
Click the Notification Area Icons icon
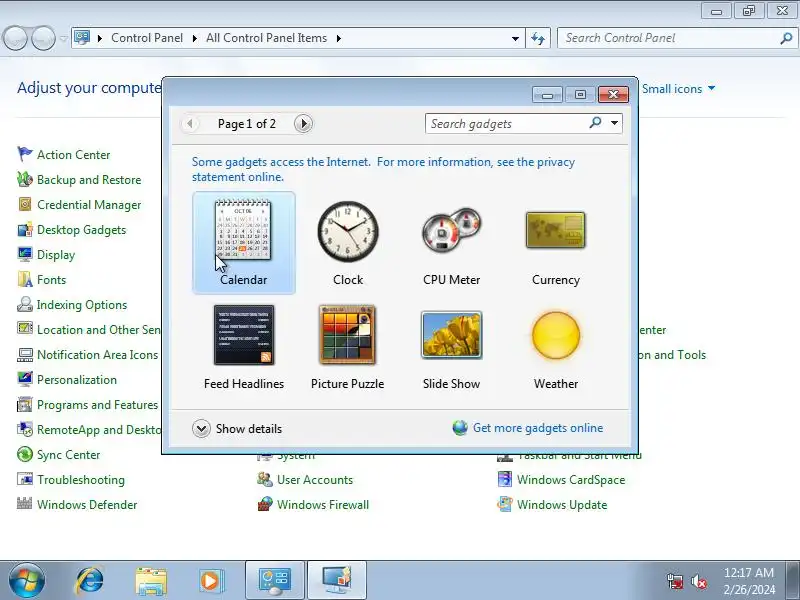(x=24, y=354)
